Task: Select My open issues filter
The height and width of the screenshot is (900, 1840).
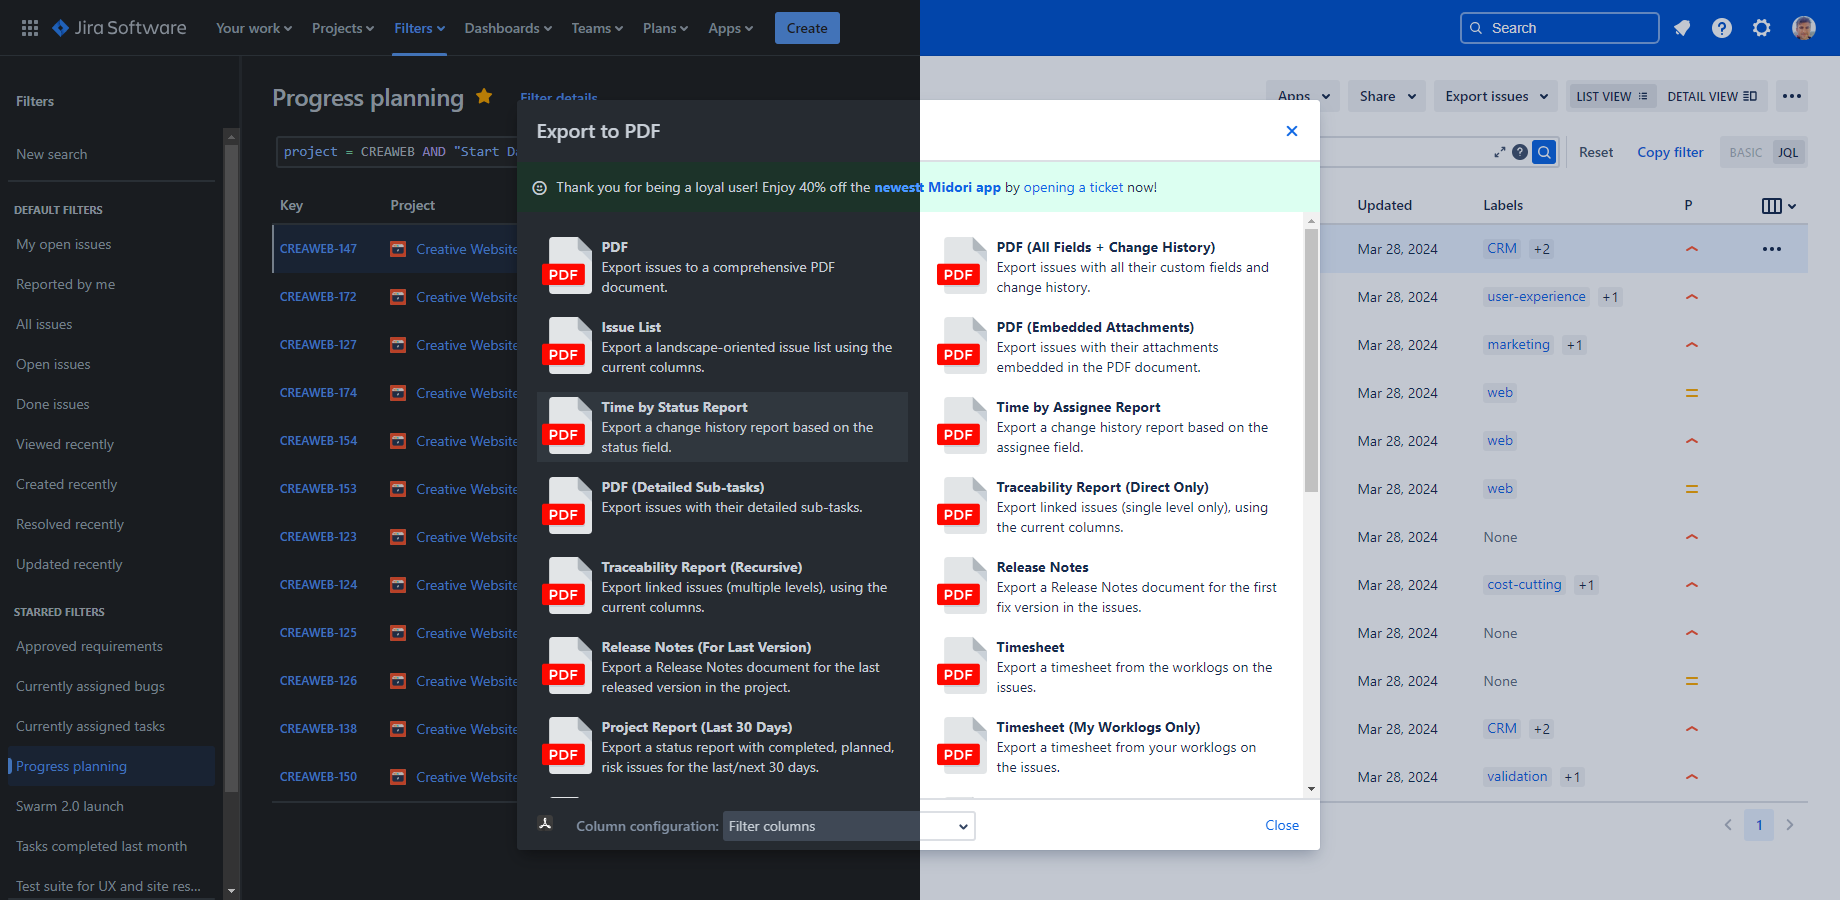Action: [64, 244]
